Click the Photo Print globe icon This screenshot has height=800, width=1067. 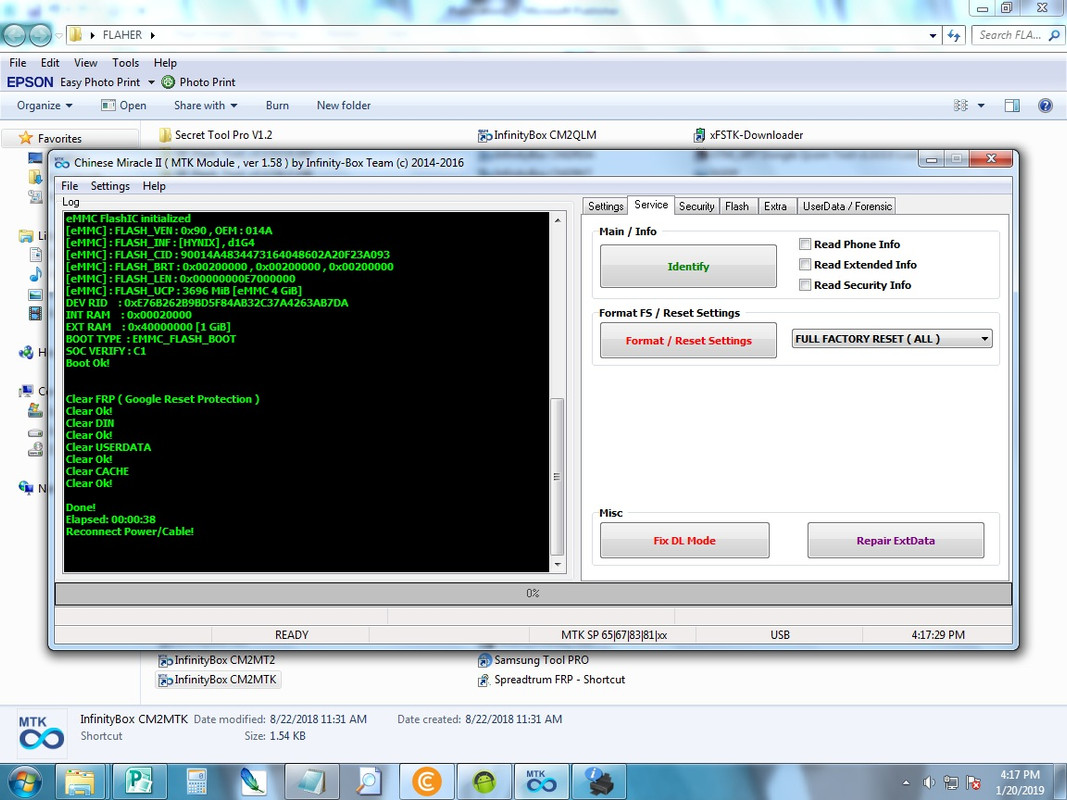pyautogui.click(x=168, y=82)
